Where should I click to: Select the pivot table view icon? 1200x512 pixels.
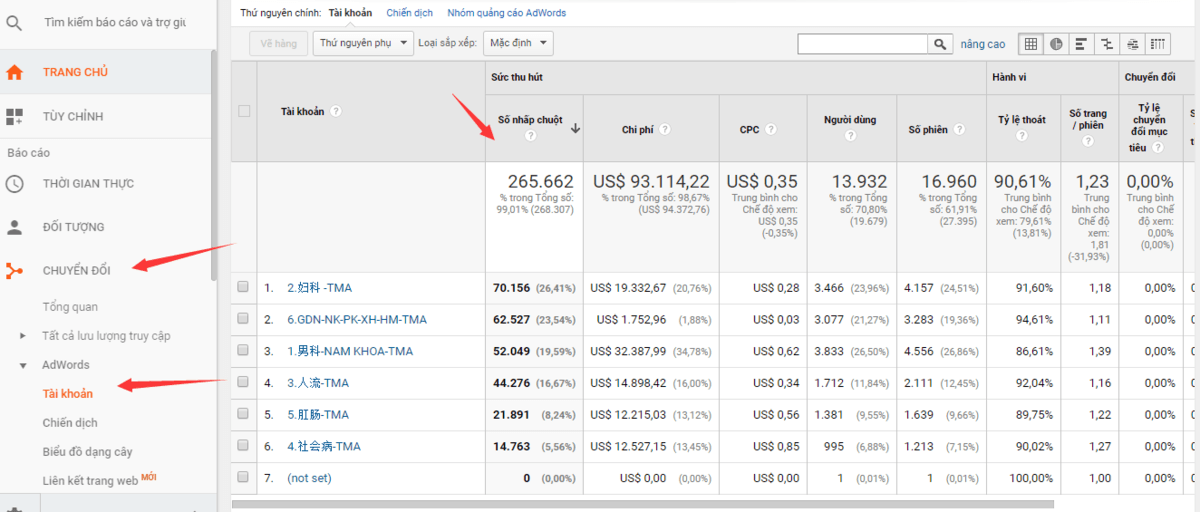(x=1157, y=44)
